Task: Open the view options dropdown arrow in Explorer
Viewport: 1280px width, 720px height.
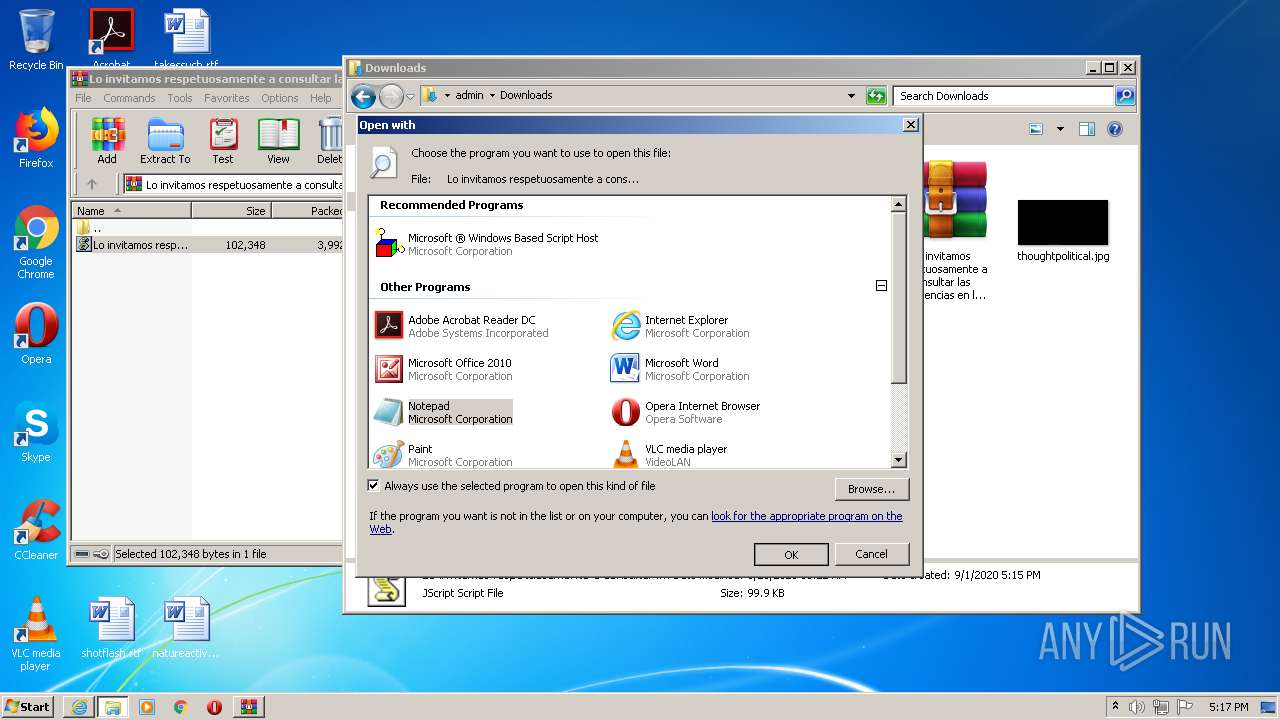Action: pos(1060,129)
